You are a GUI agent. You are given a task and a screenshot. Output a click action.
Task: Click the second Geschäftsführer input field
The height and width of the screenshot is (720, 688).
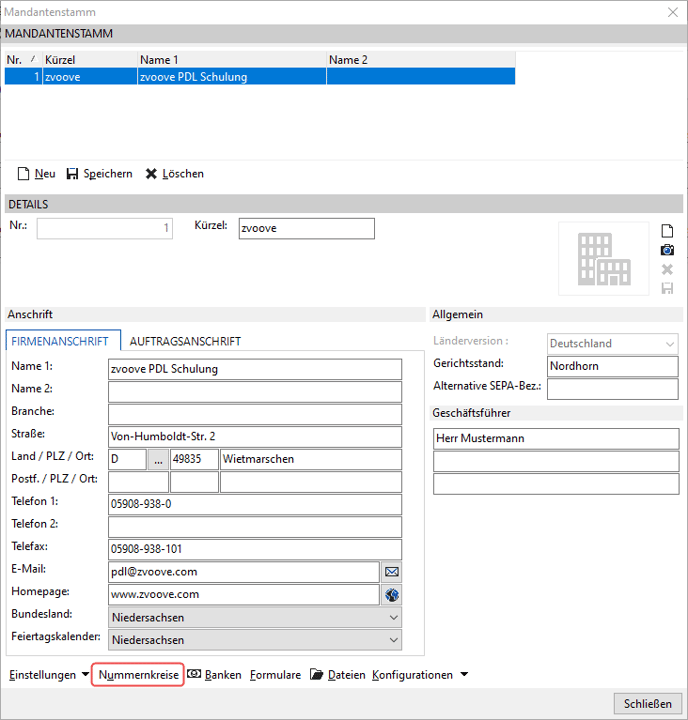point(556,461)
